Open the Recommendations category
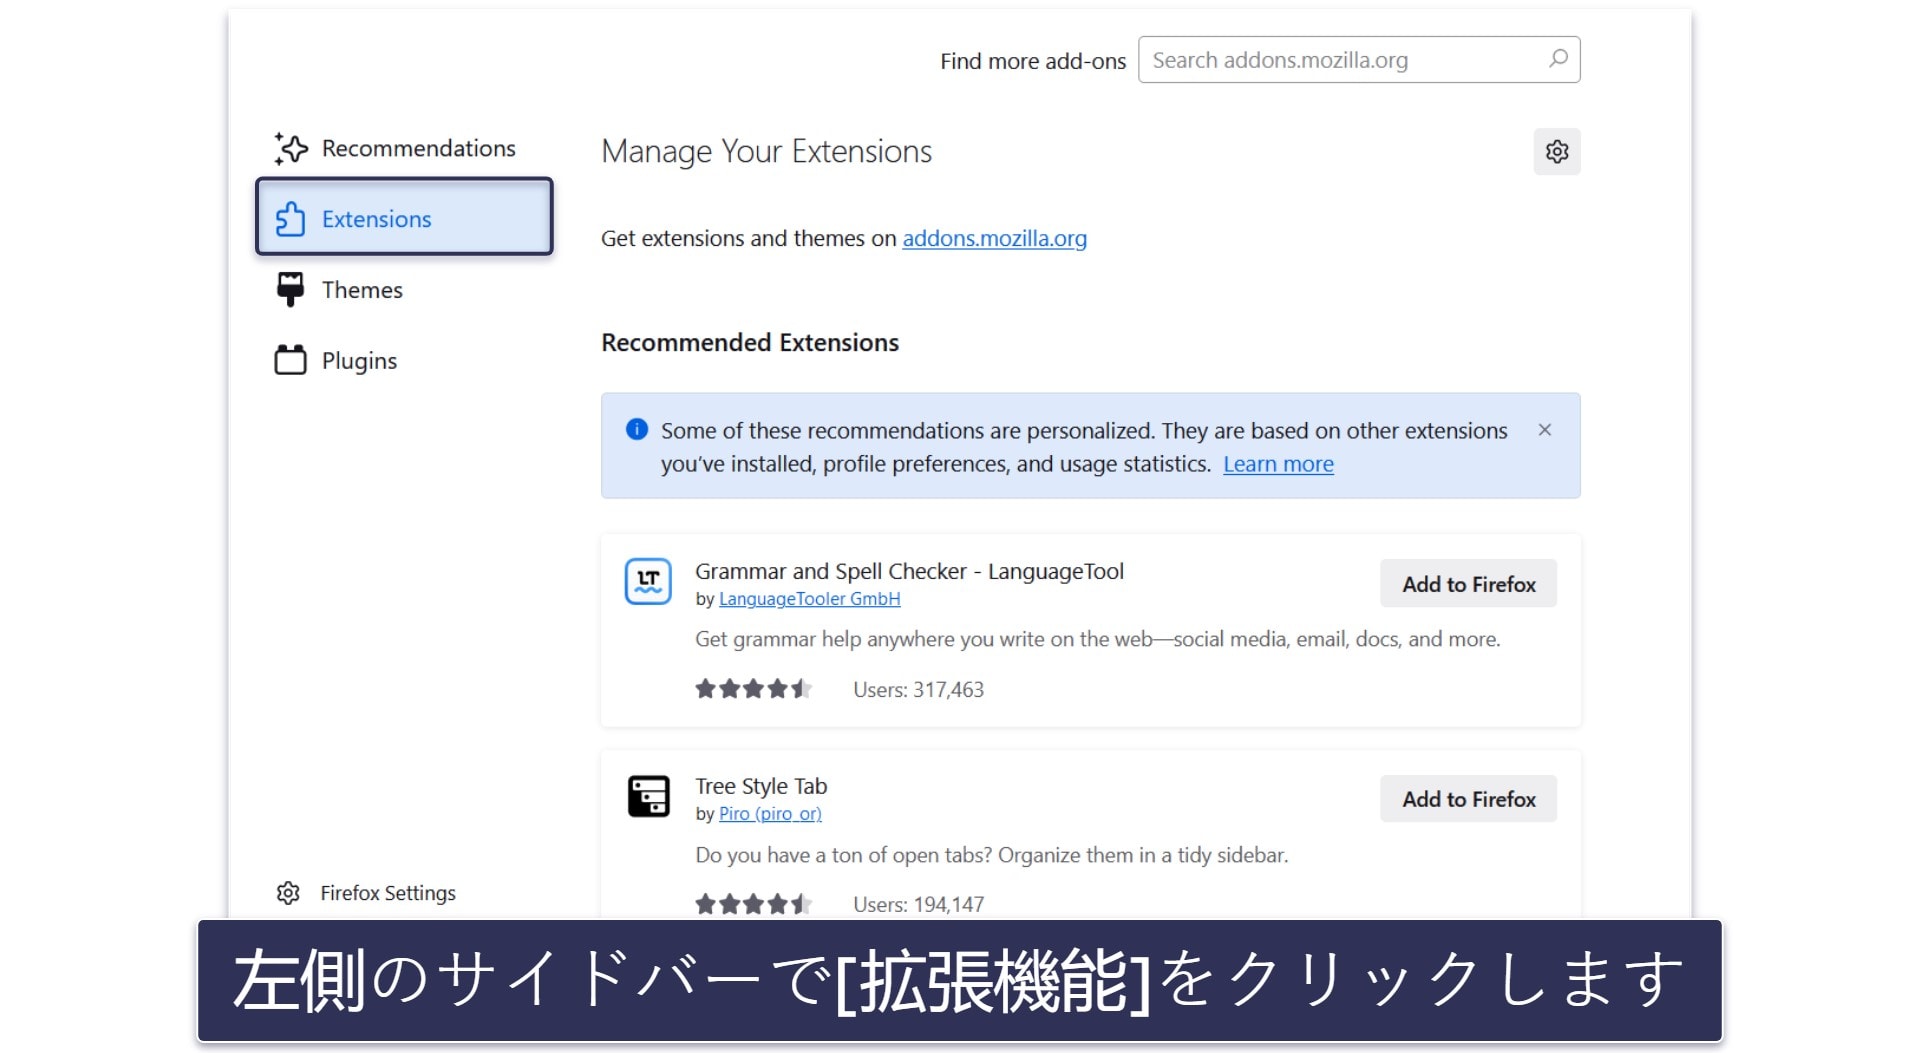The image size is (1919, 1053). pyautogui.click(x=396, y=148)
